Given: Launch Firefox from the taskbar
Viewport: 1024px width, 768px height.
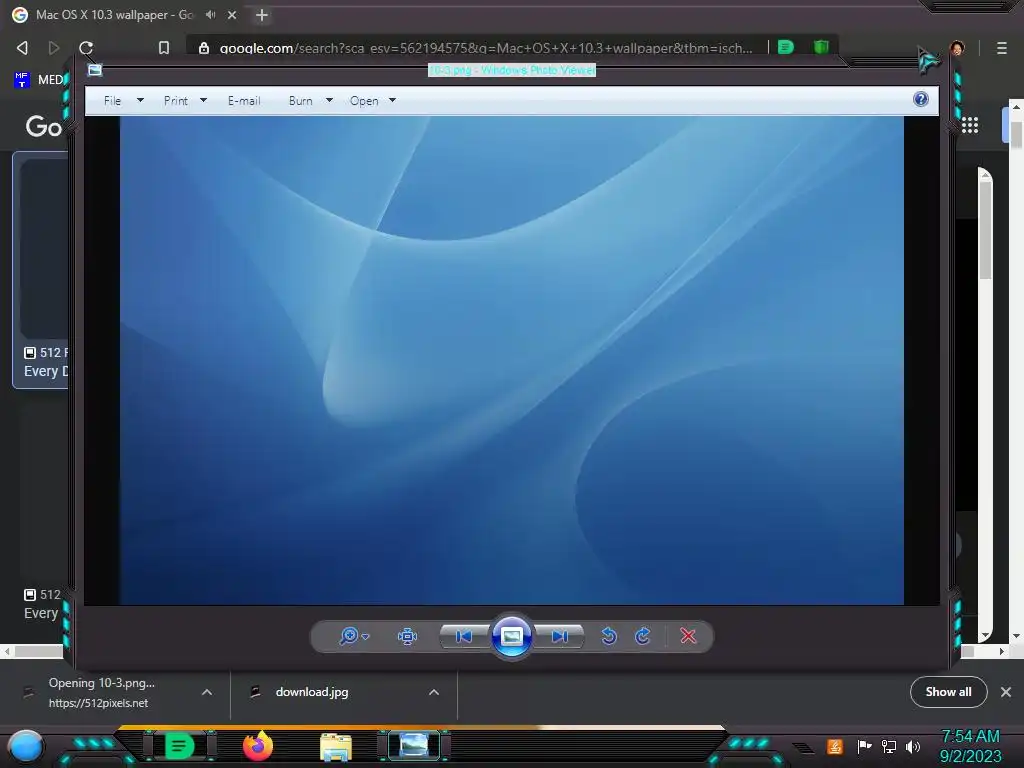Looking at the screenshot, I should click(258, 746).
